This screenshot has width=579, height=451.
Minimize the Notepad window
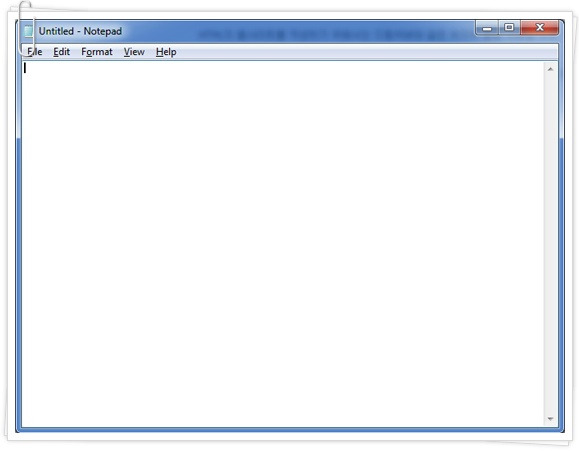coord(487,28)
